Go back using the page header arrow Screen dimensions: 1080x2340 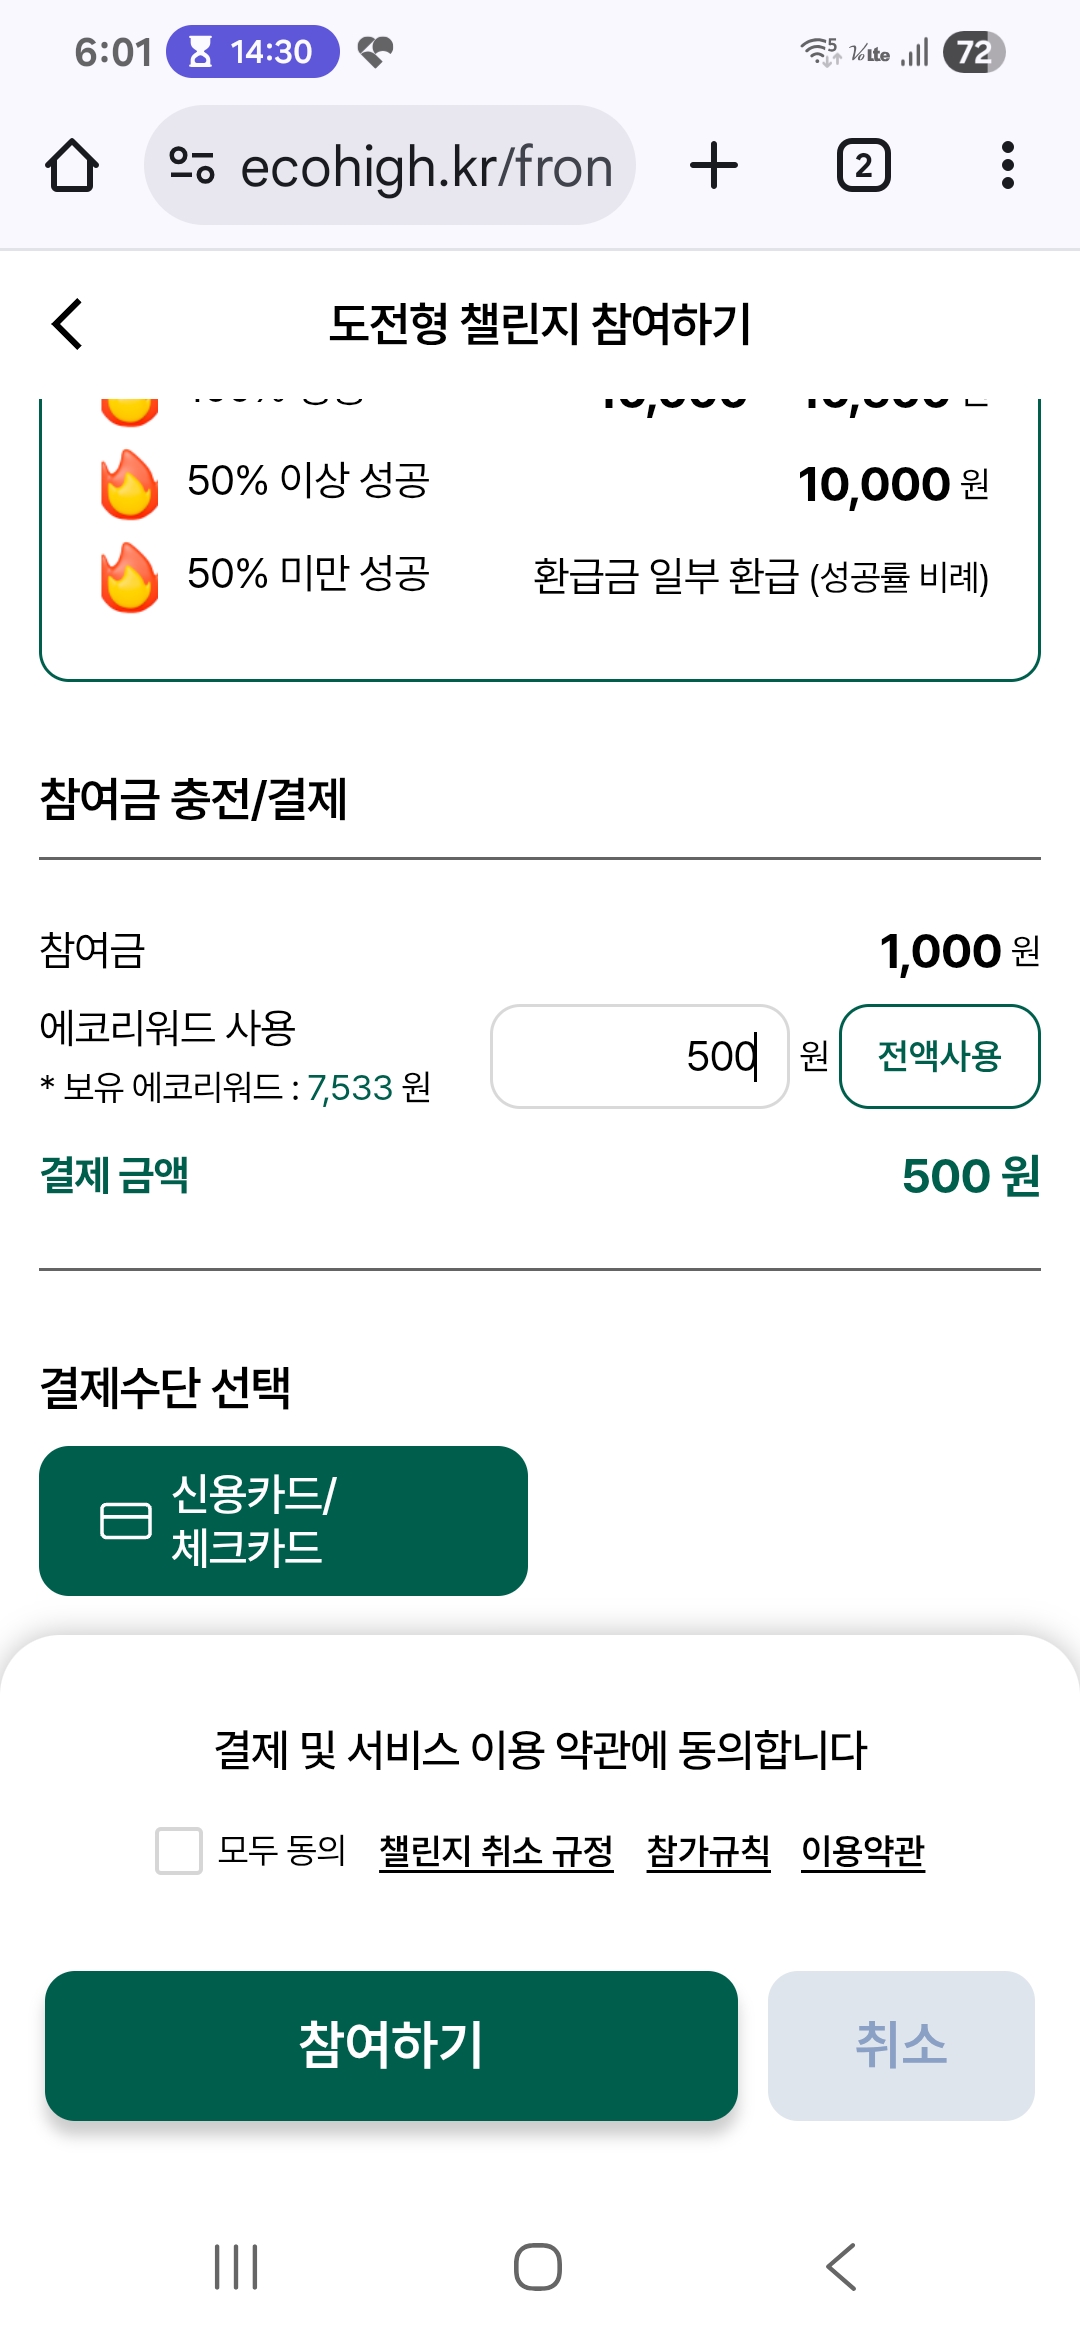click(x=68, y=324)
